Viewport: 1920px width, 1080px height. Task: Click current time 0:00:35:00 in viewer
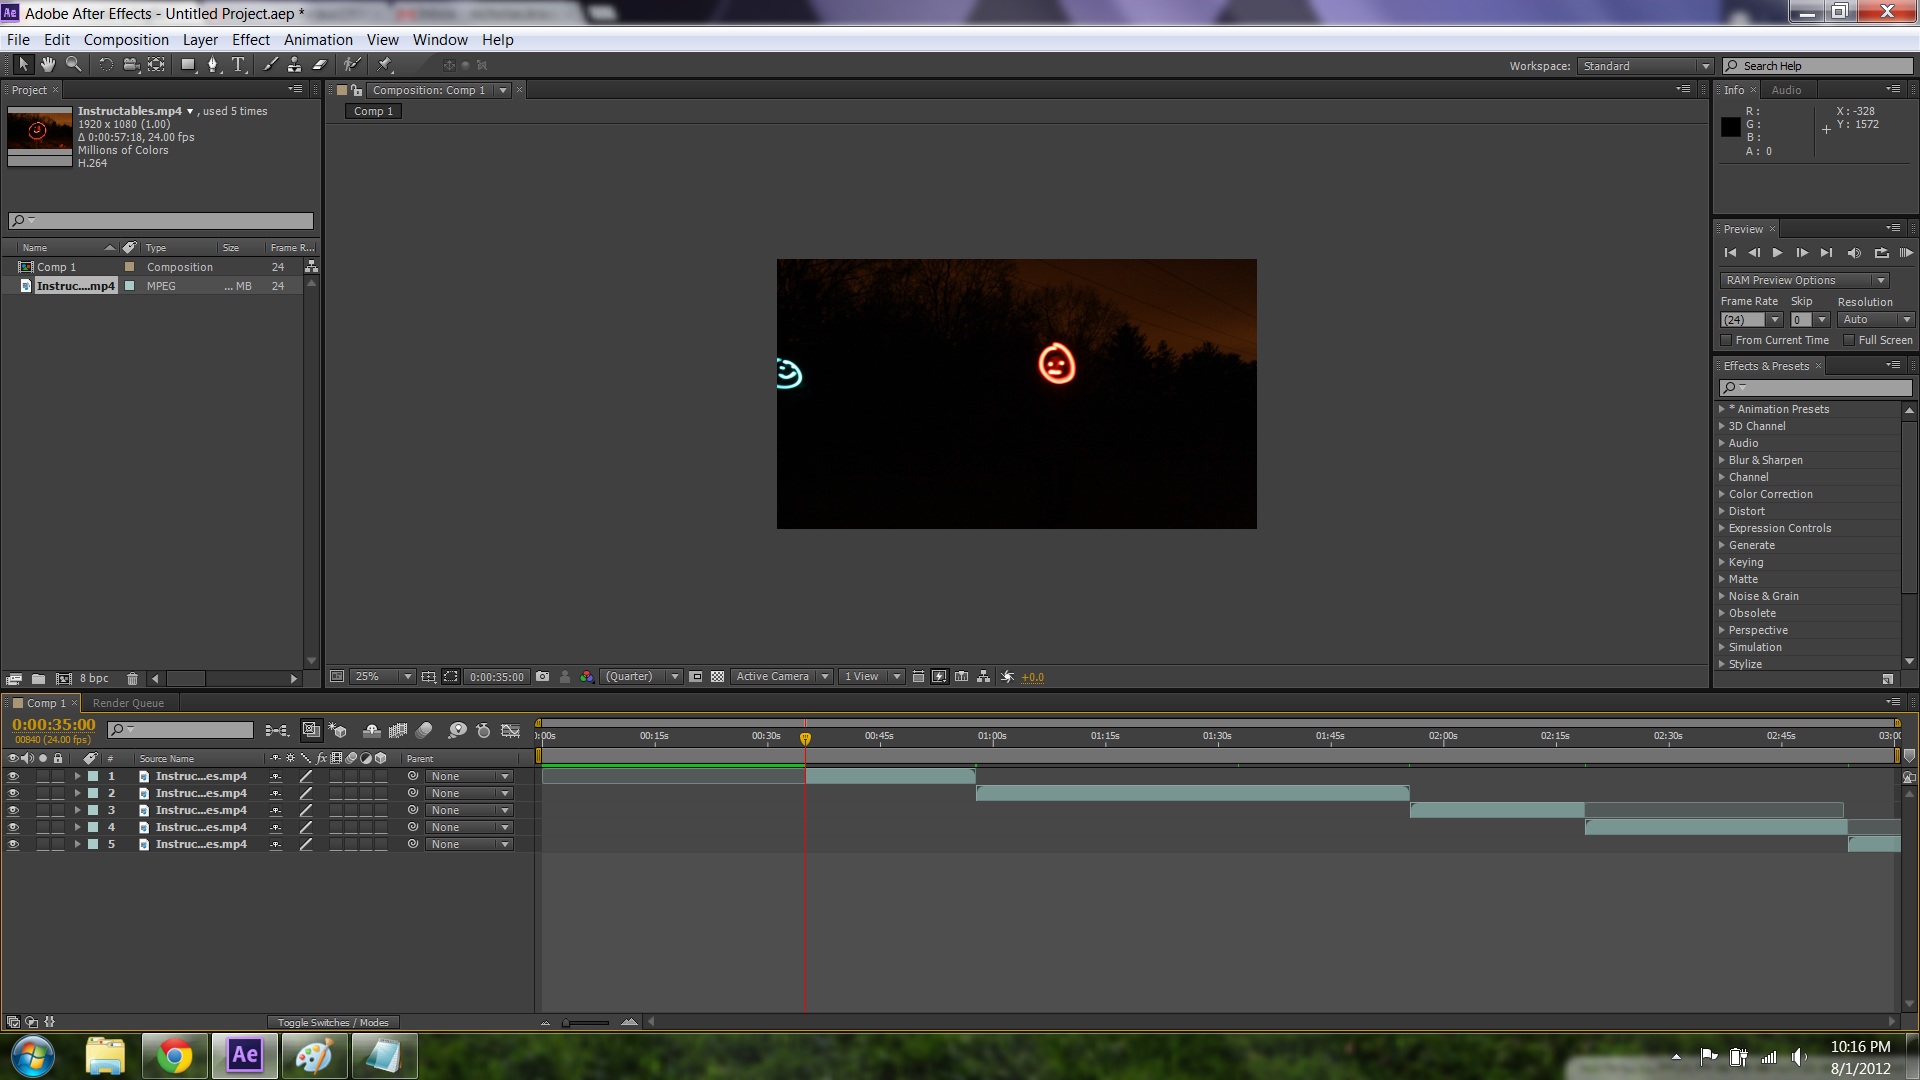[497, 677]
